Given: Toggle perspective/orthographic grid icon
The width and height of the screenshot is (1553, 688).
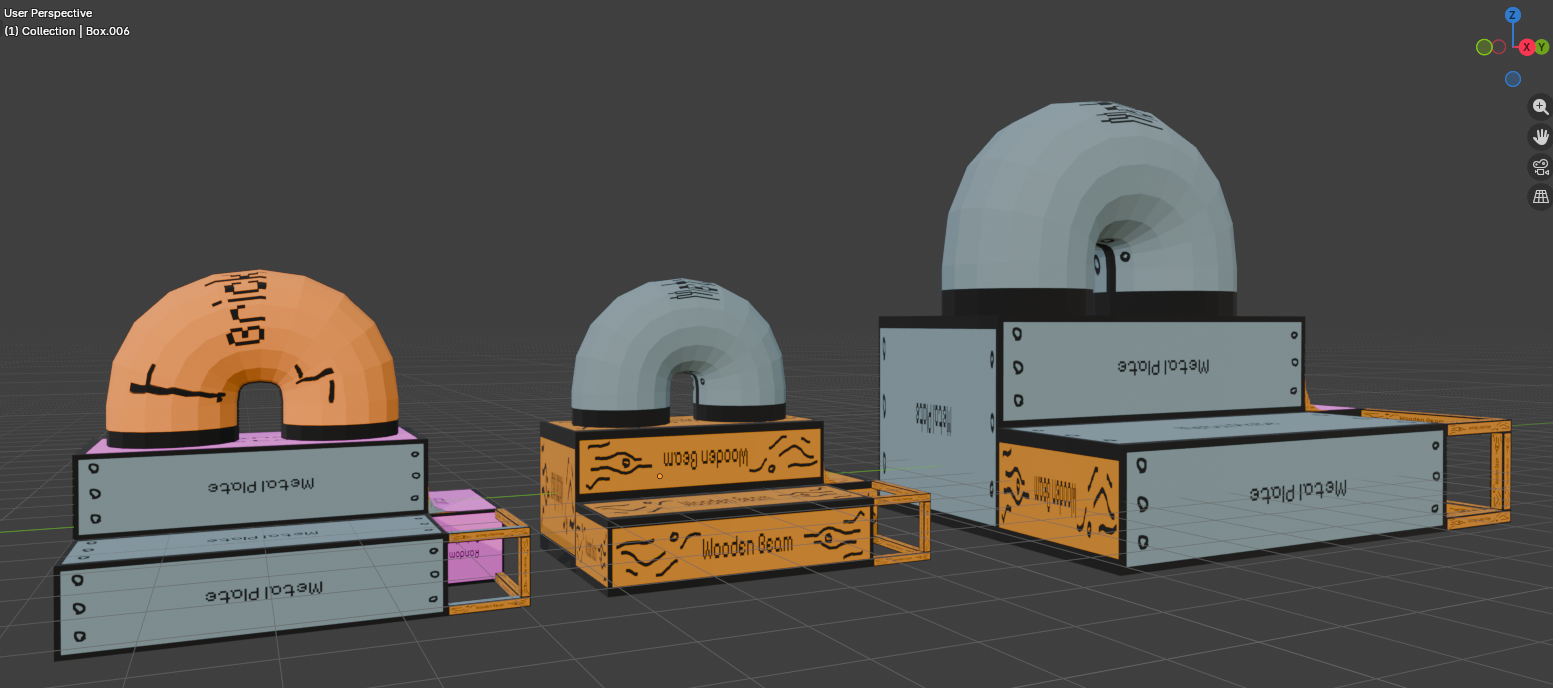Looking at the screenshot, I should point(1540,197).
